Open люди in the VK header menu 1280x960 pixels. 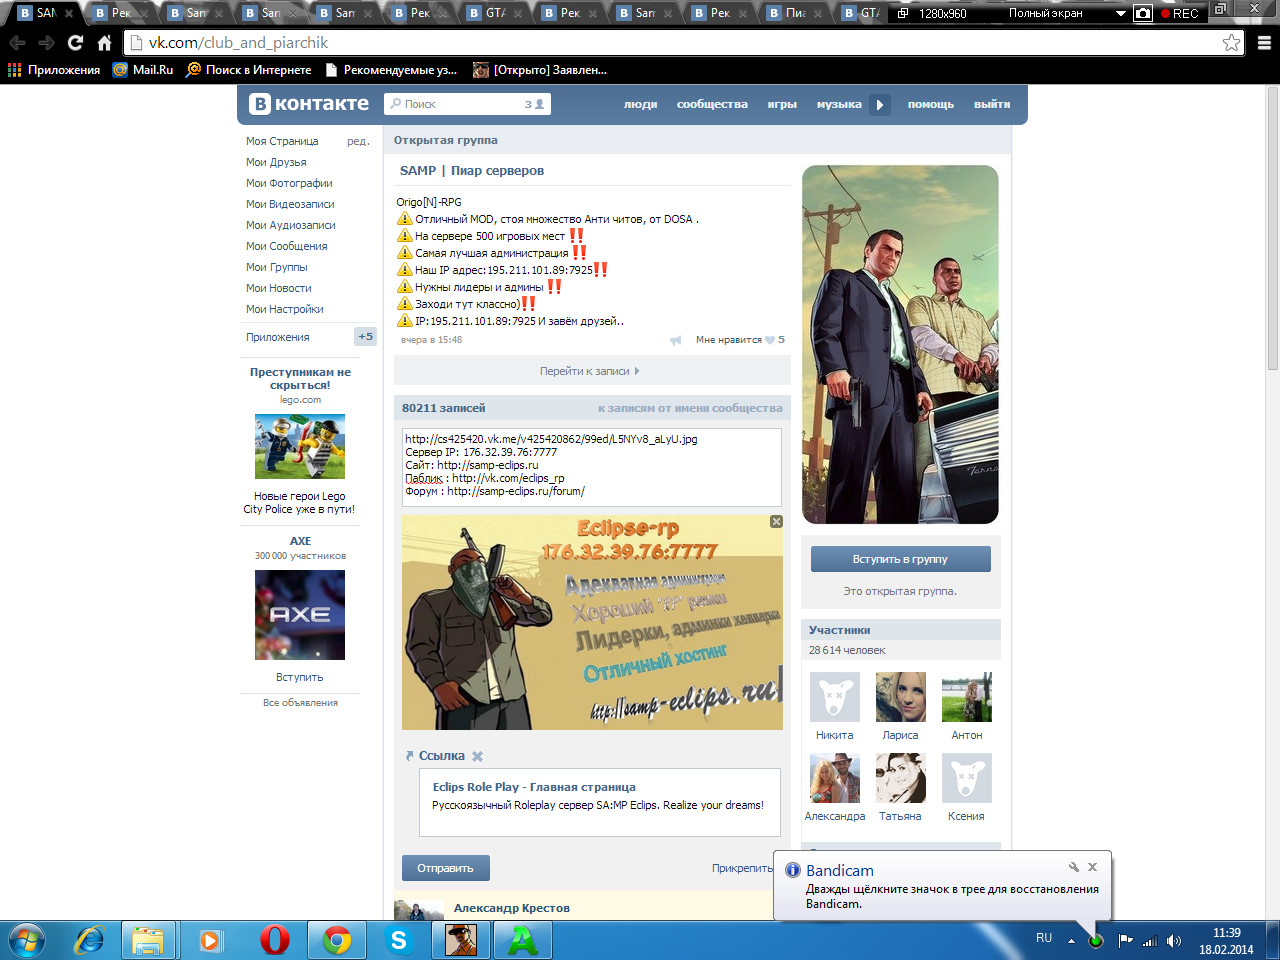[640, 104]
